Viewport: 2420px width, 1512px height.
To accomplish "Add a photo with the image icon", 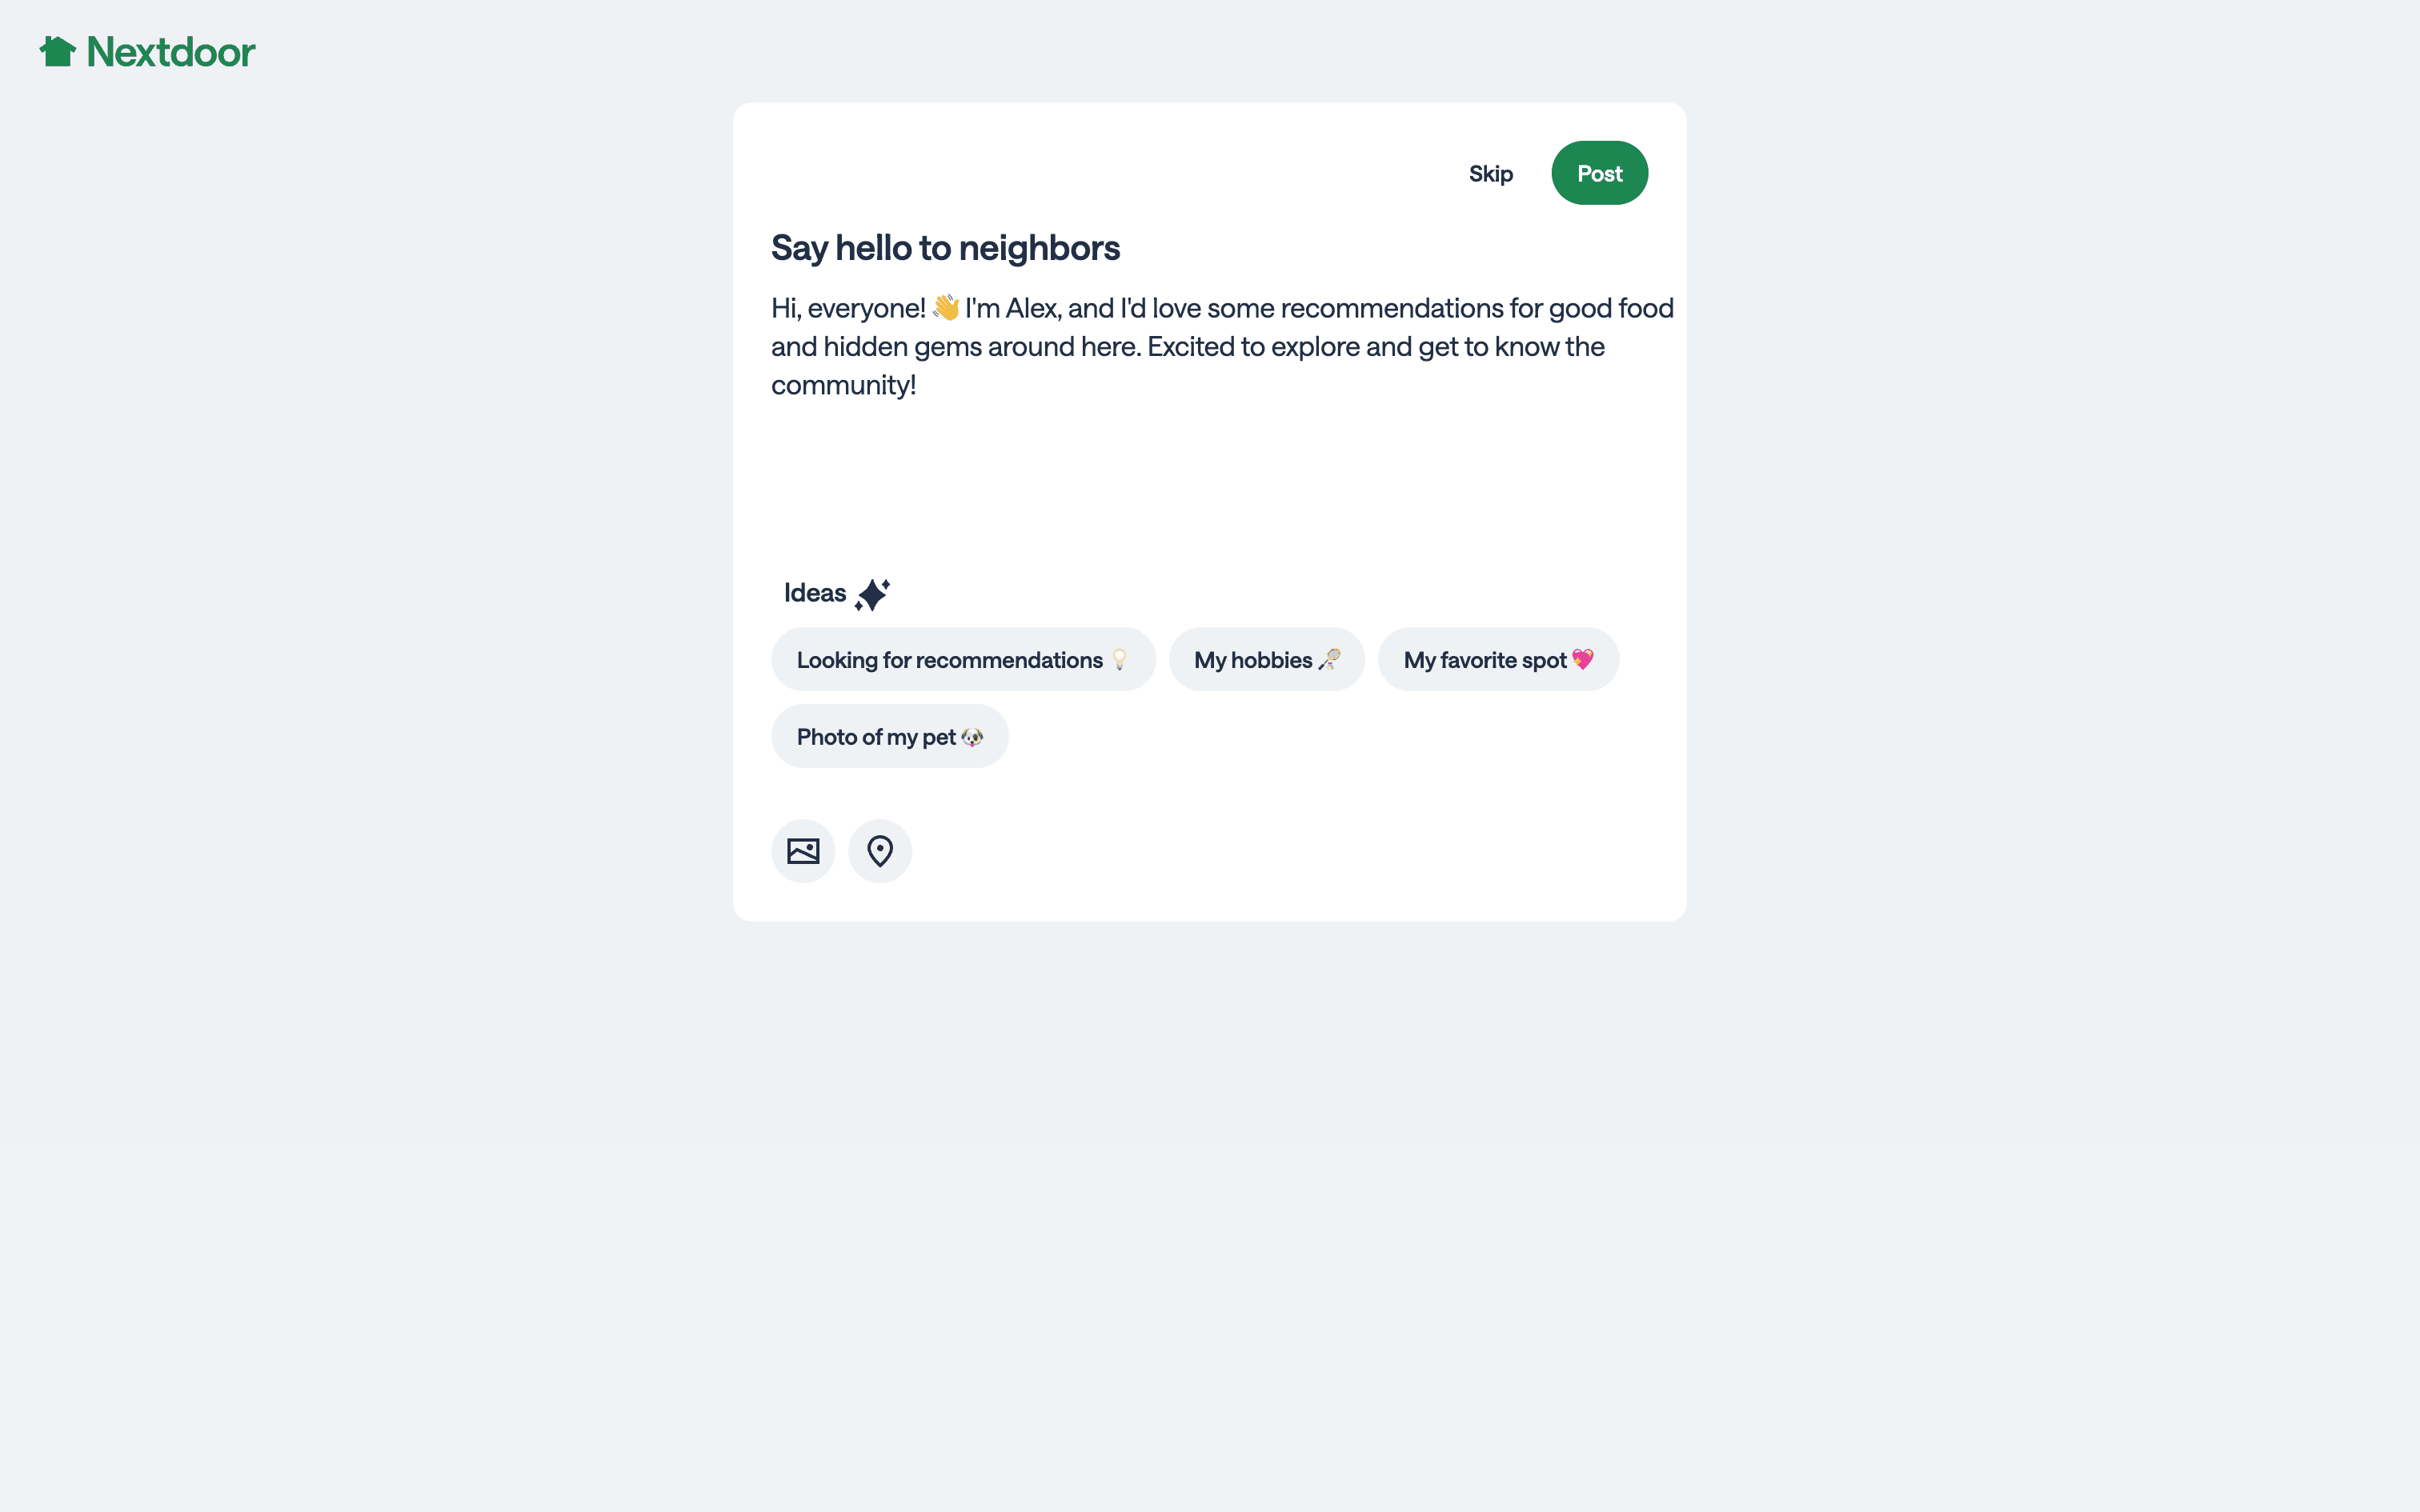I will pyautogui.click(x=803, y=851).
